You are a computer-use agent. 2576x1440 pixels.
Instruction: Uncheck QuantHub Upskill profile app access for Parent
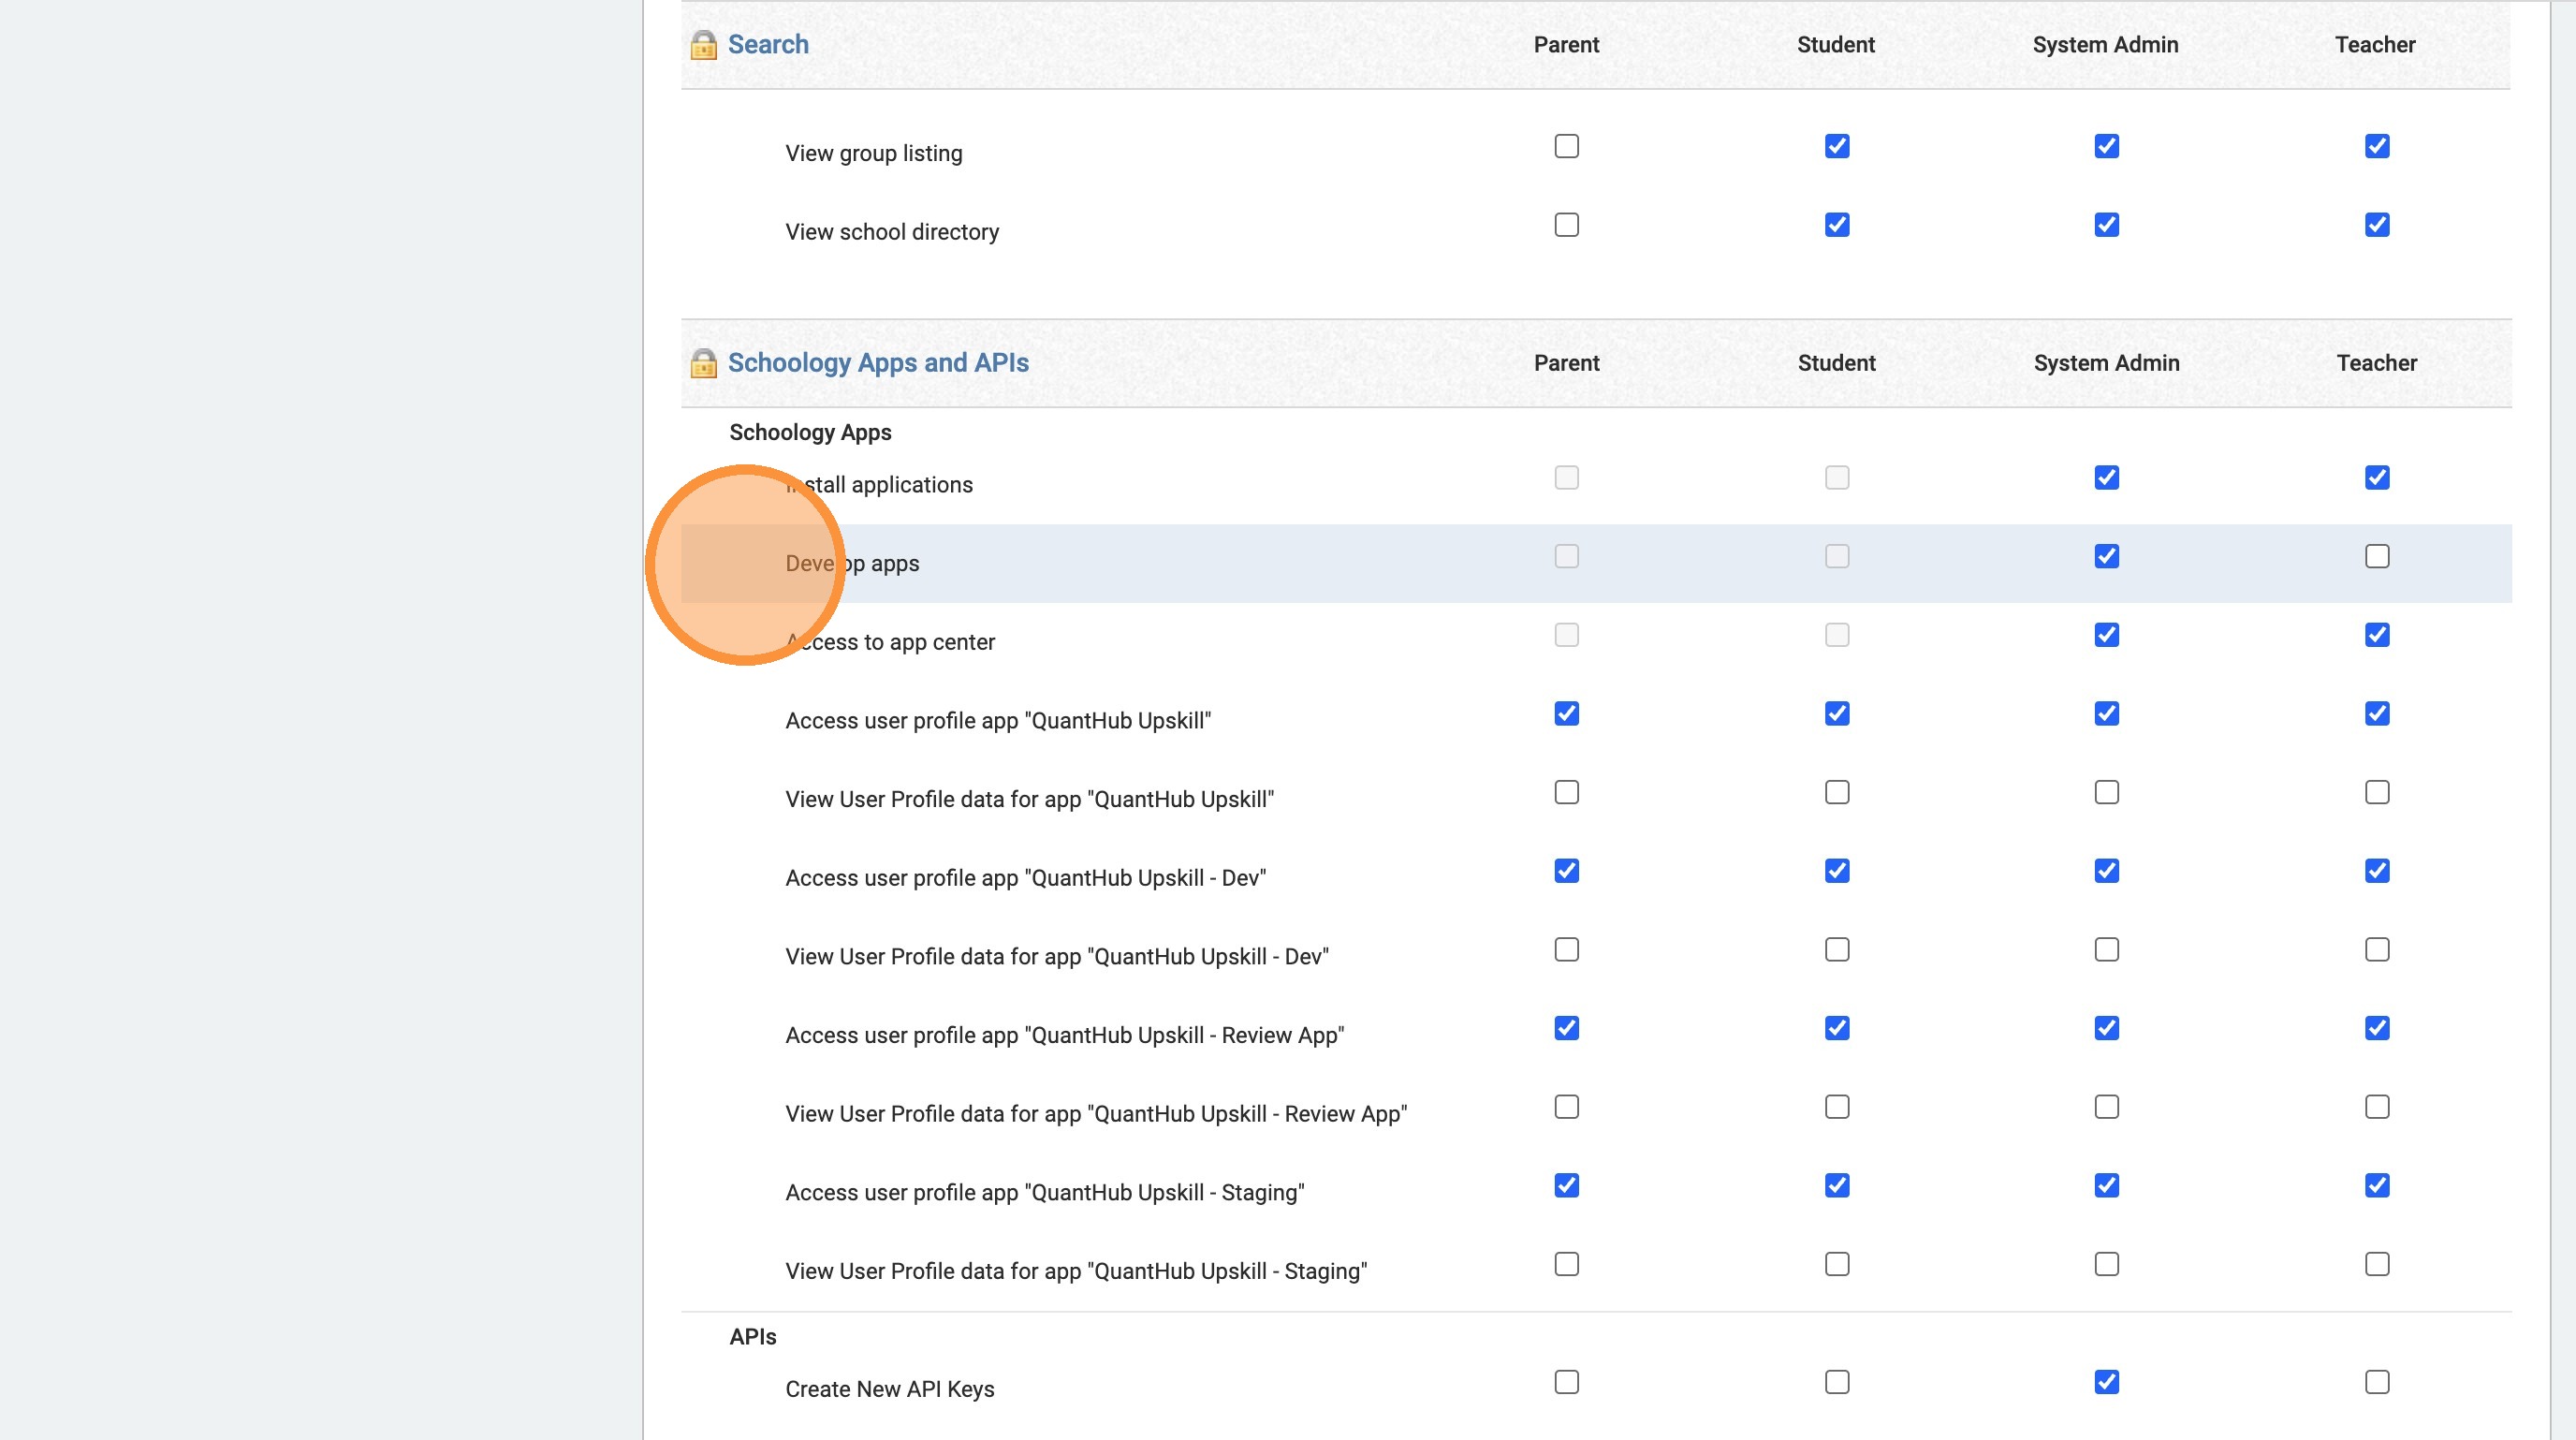click(1566, 714)
